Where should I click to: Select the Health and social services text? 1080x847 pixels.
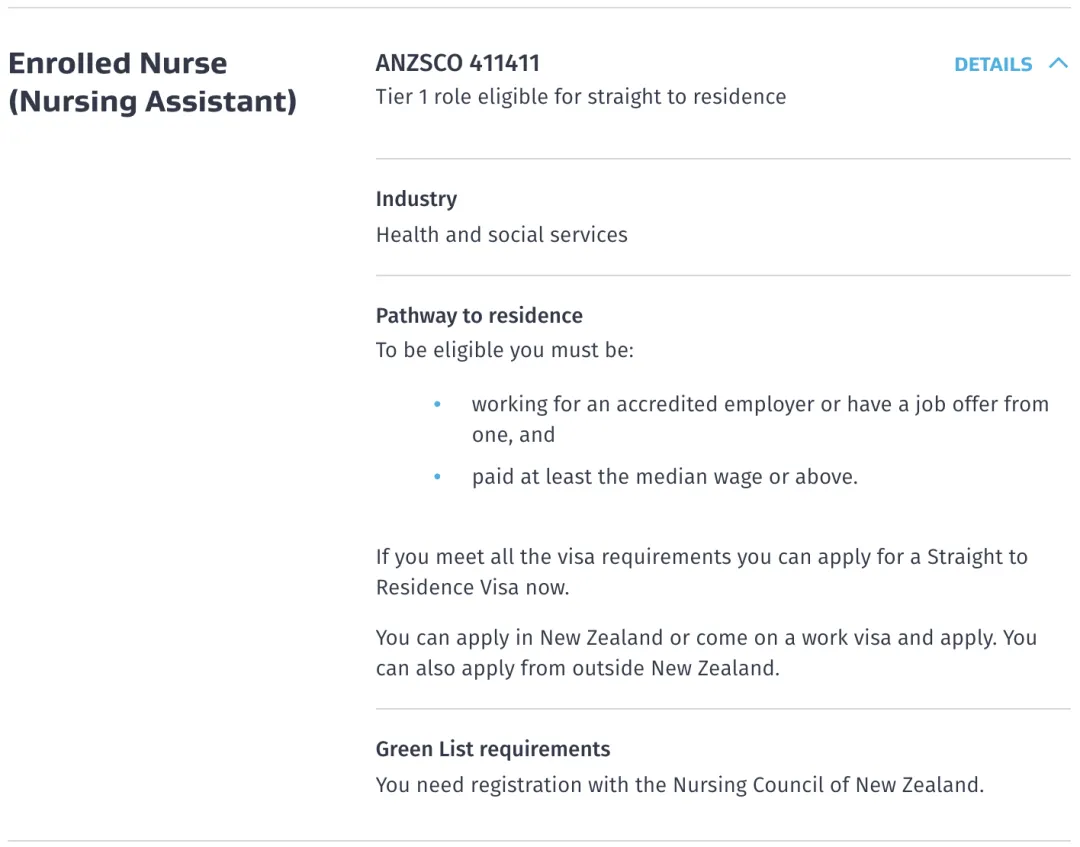tap(502, 235)
